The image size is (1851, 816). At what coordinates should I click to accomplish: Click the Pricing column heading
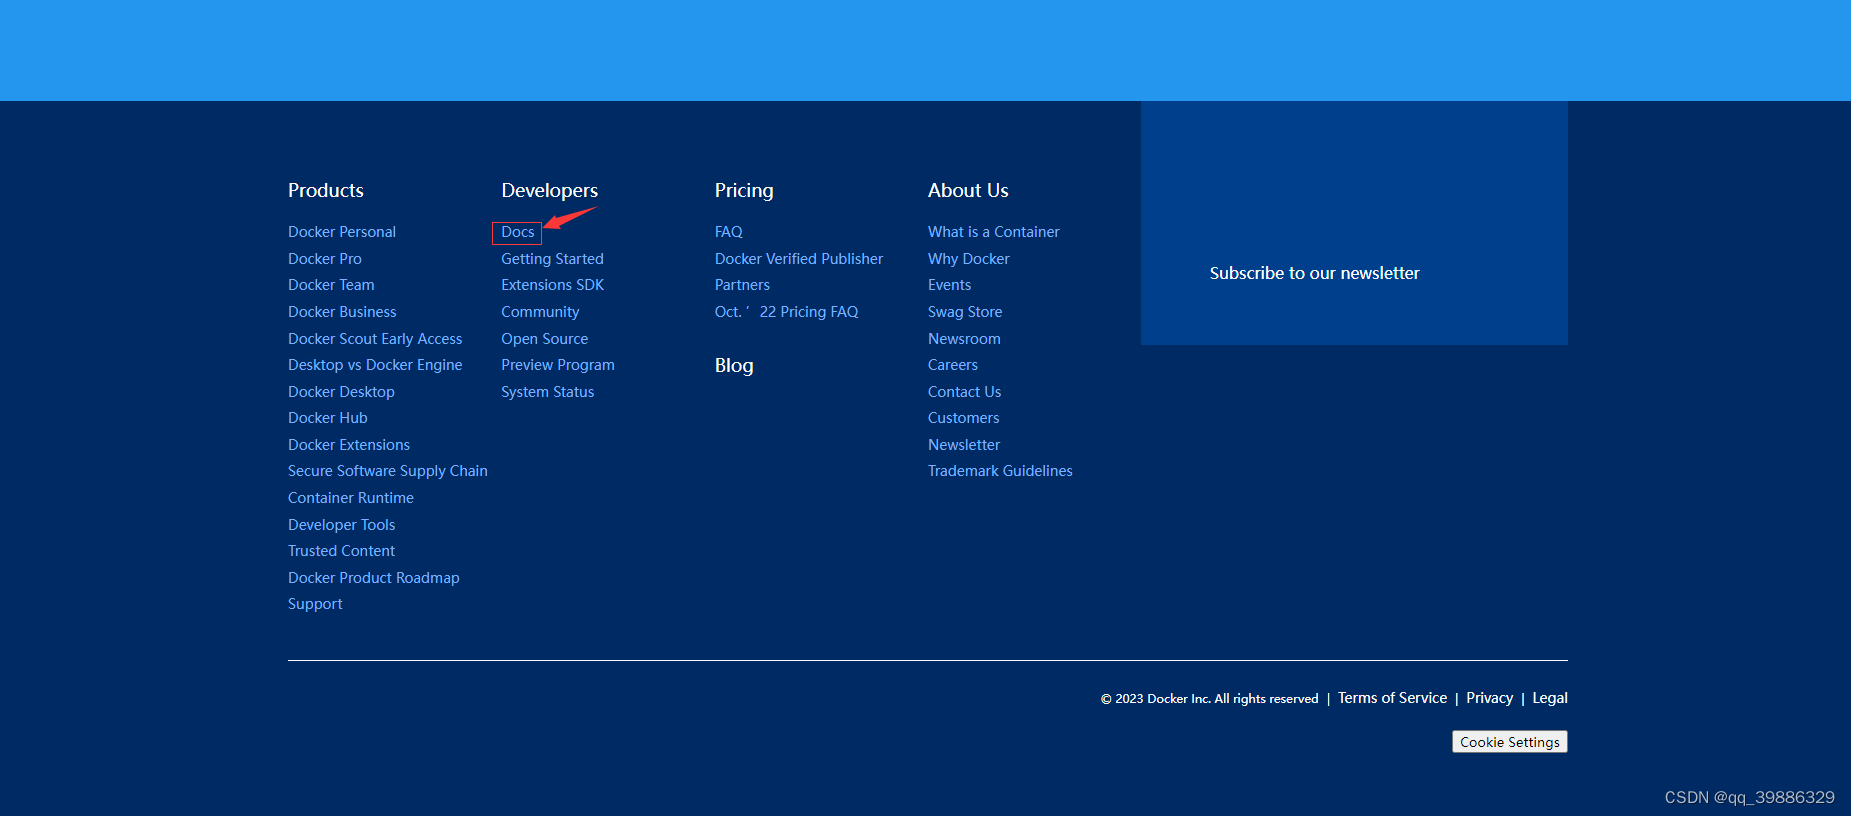pos(744,190)
